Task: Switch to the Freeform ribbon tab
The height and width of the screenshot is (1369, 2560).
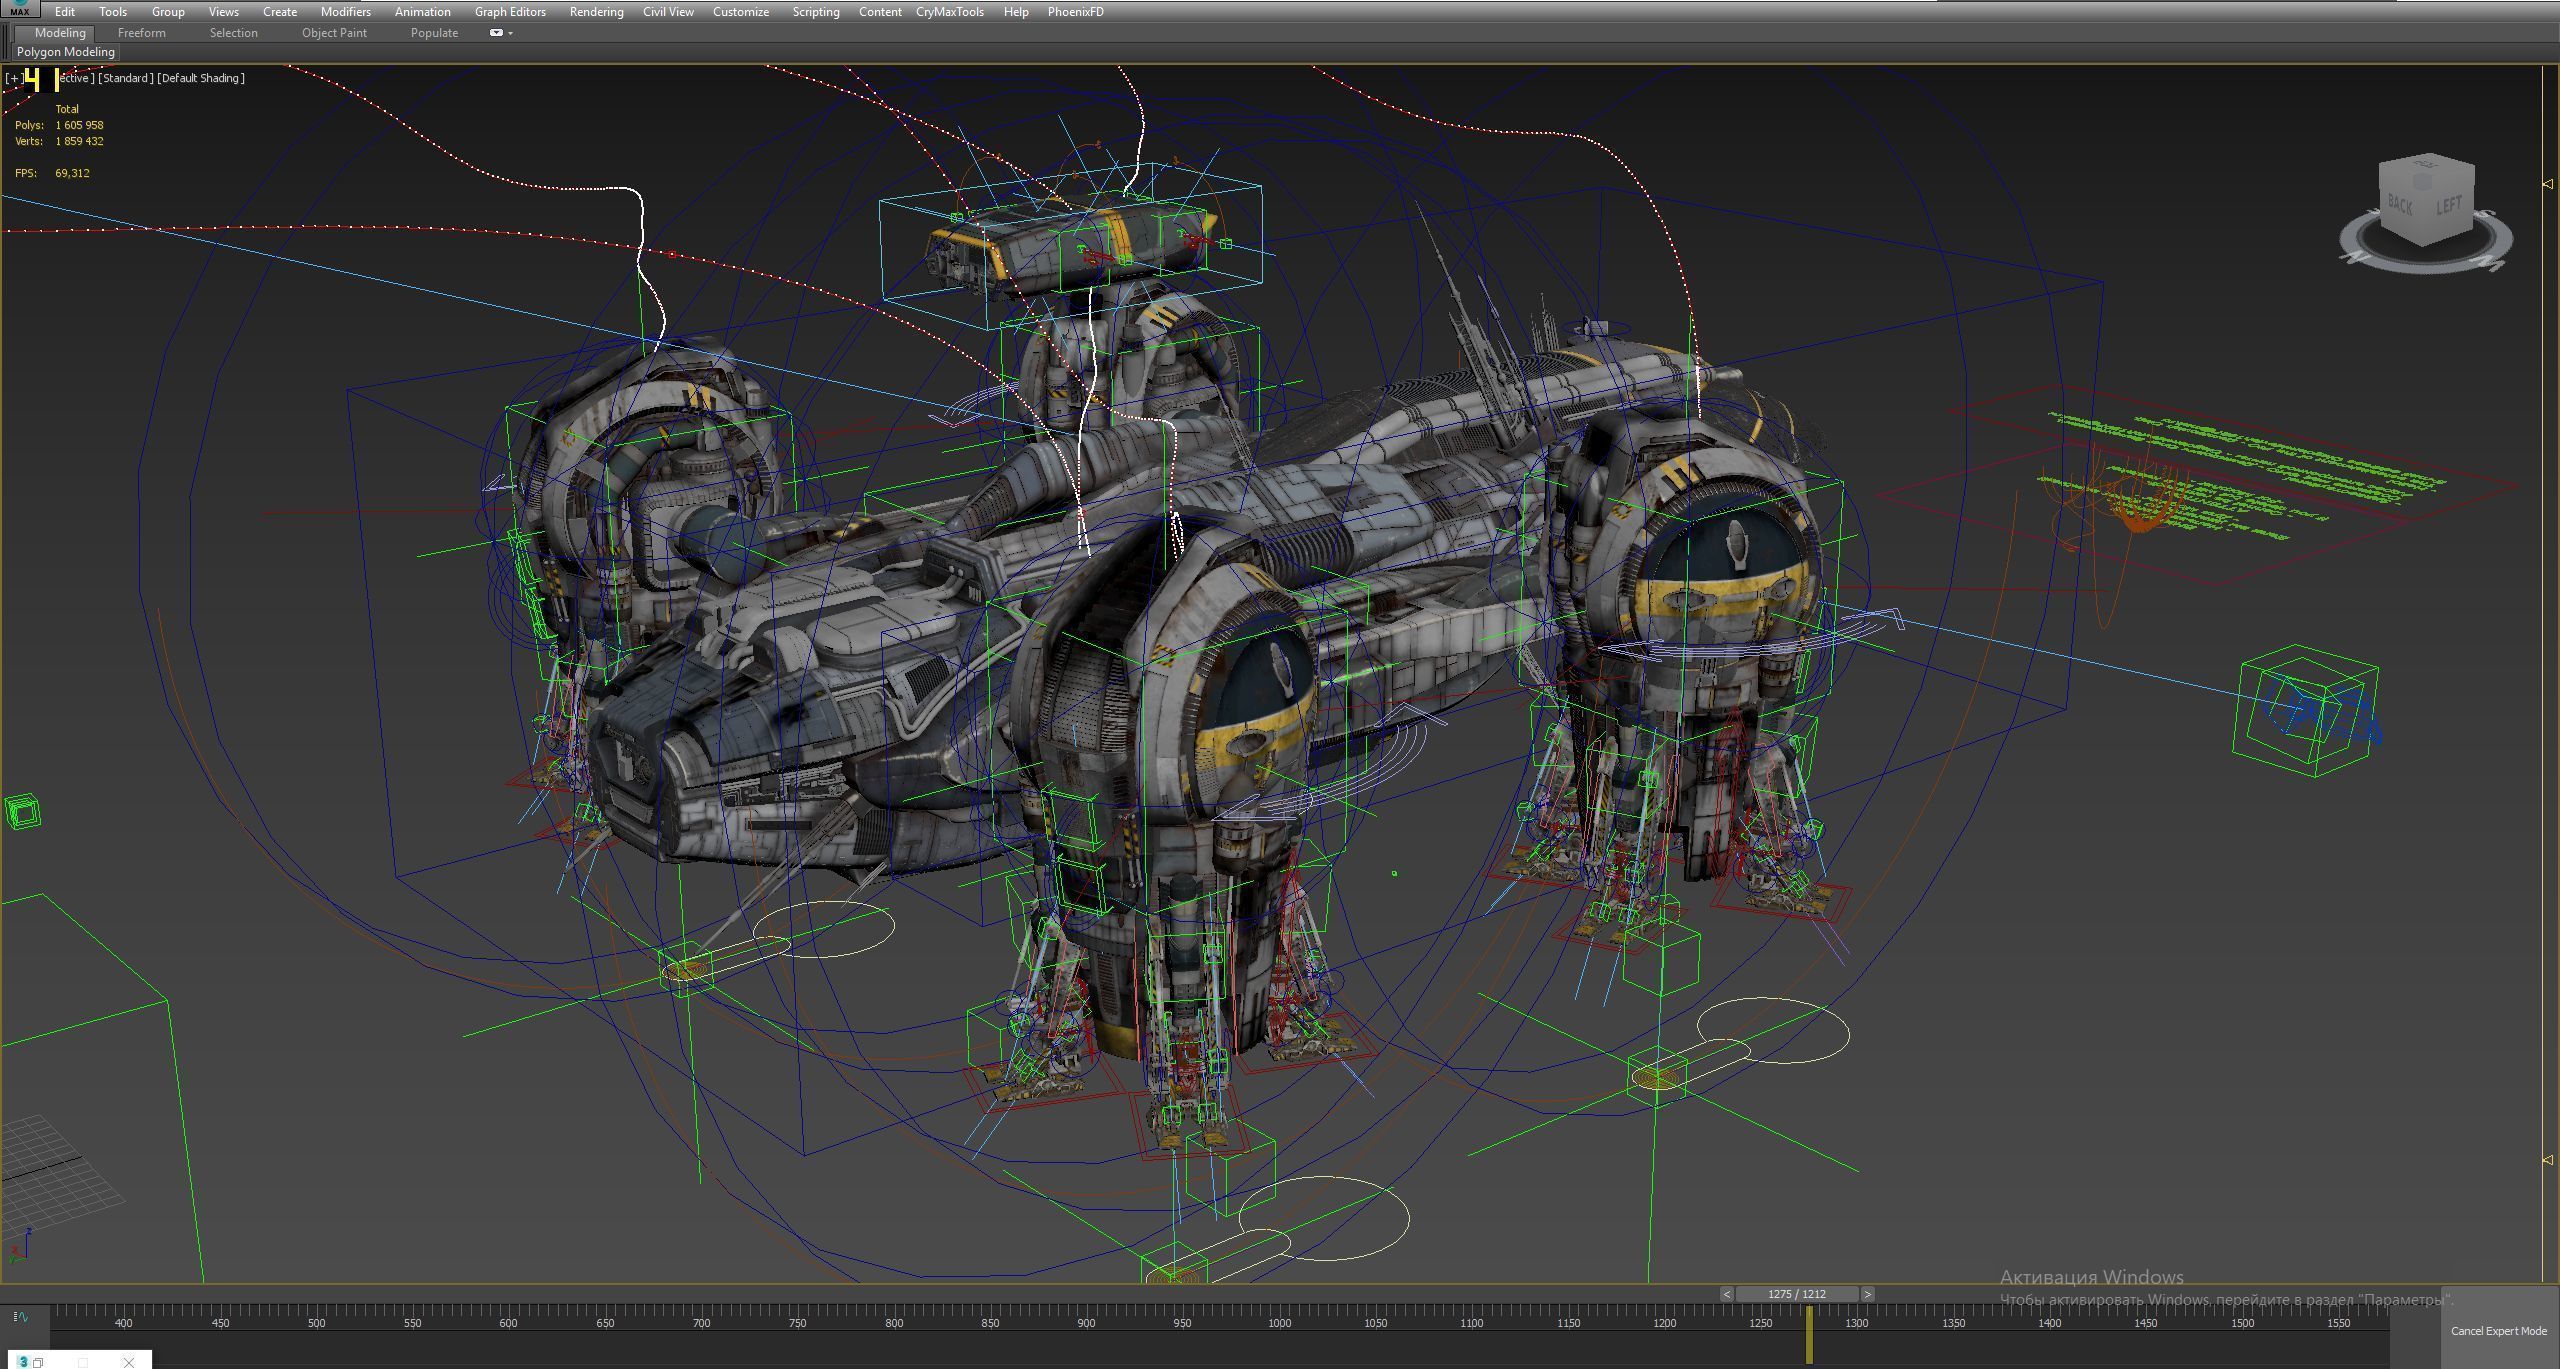Action: tap(141, 33)
